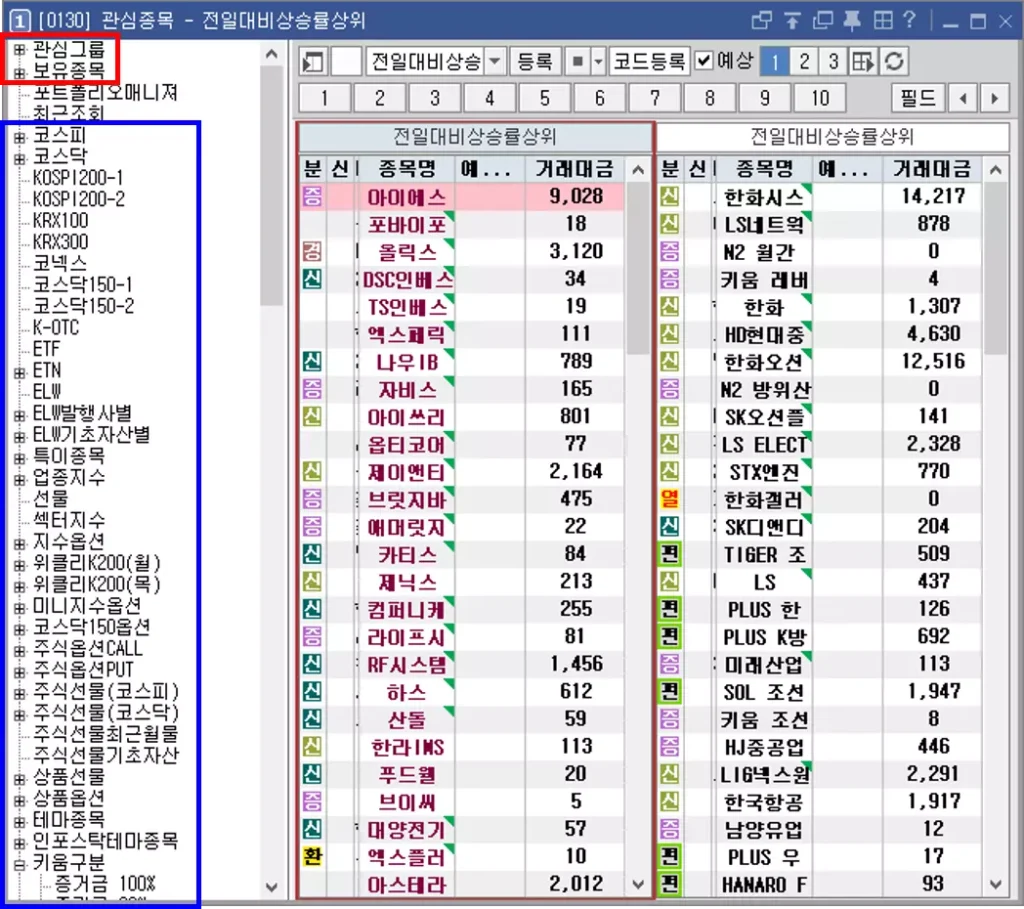This screenshot has height=909, width=1024.
Task: Click the grid layout icon in title bar
Action: (882, 20)
